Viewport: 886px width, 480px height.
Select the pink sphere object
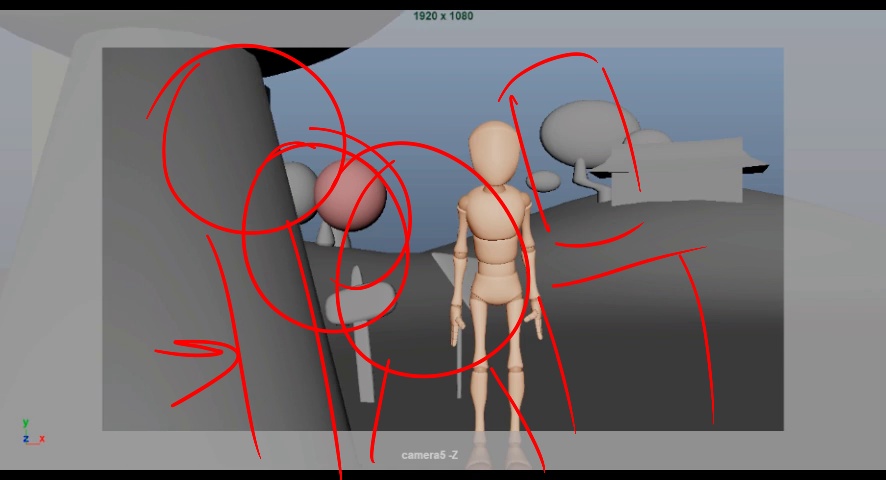click(350, 194)
